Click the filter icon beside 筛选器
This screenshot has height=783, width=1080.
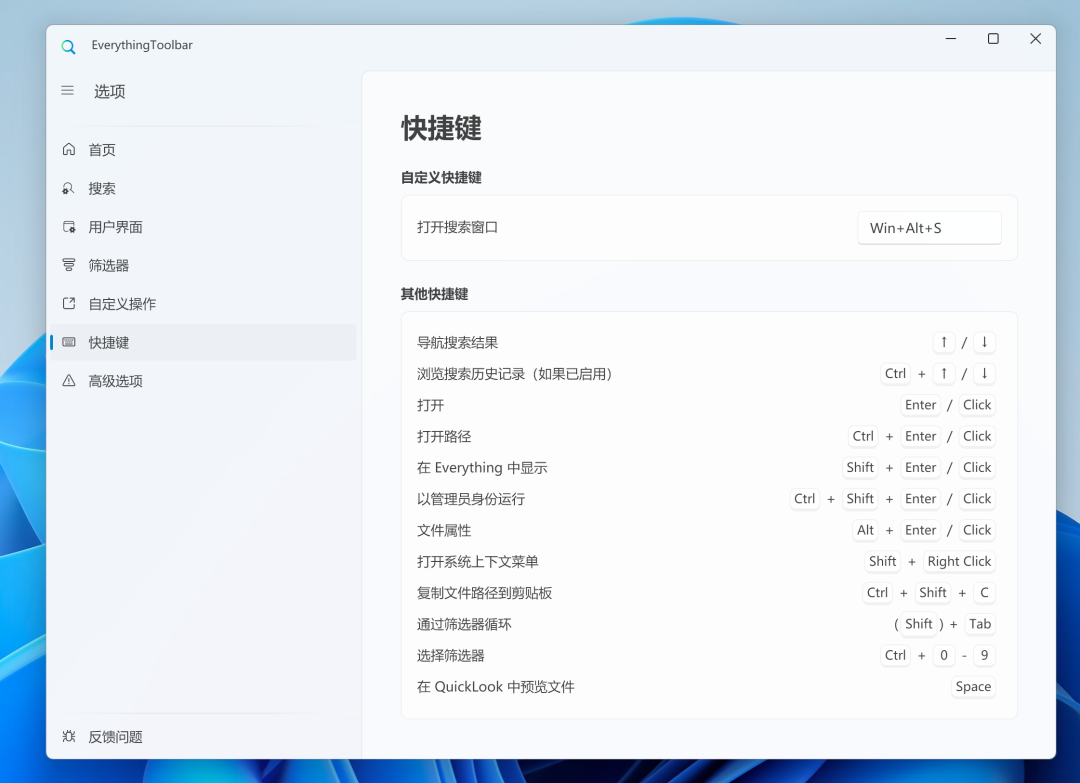click(69, 265)
